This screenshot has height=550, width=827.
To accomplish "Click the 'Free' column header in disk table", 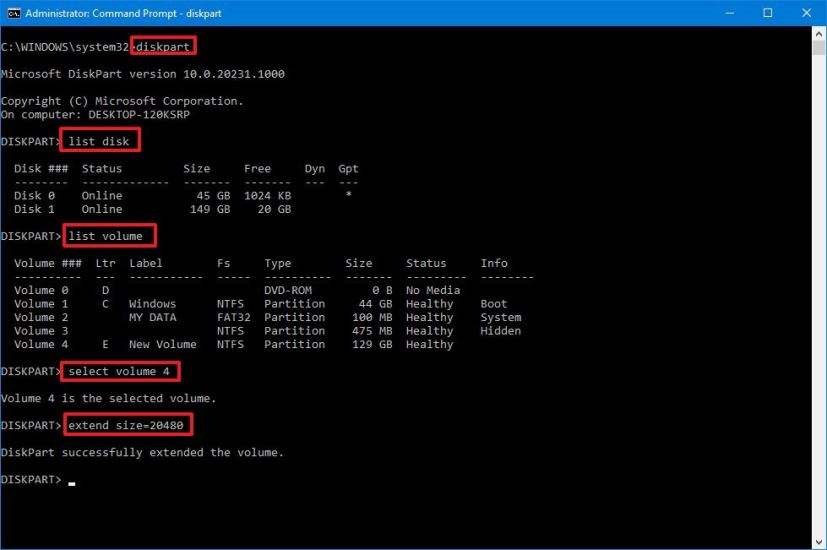I will pyautogui.click(x=257, y=169).
